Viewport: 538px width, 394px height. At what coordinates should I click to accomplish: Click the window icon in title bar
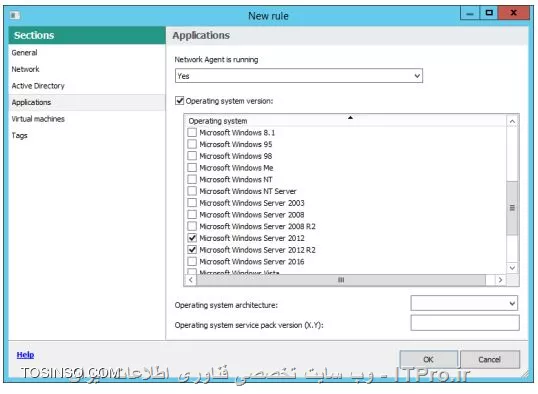(15, 15)
